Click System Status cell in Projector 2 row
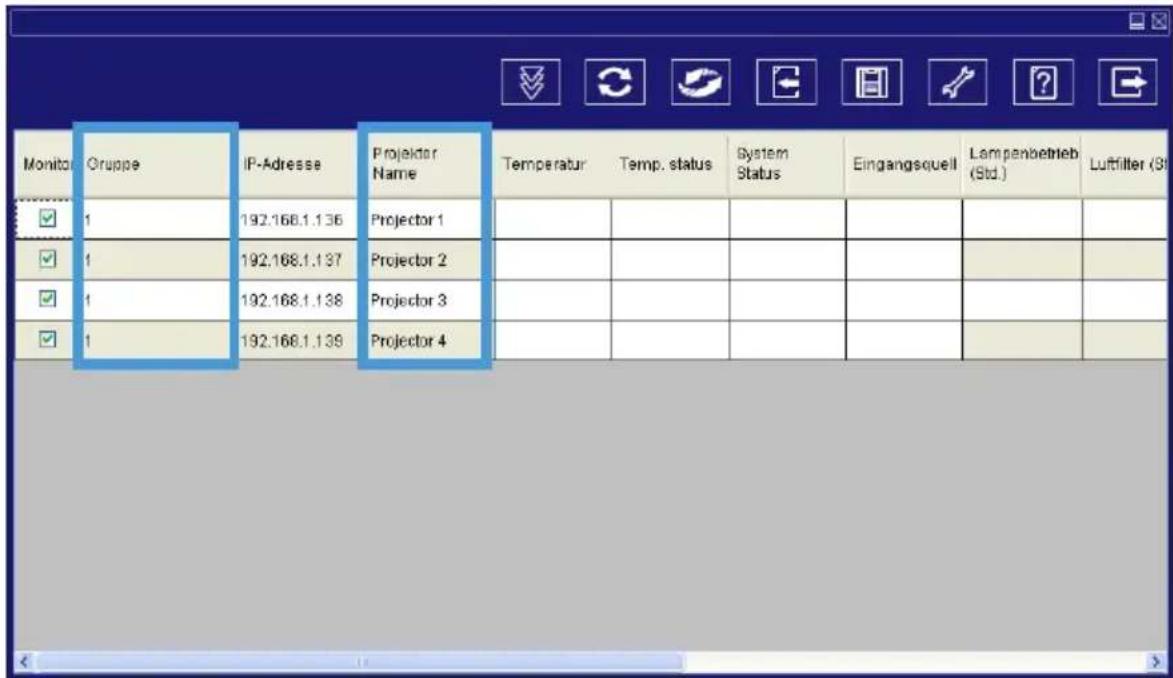 pos(787,260)
